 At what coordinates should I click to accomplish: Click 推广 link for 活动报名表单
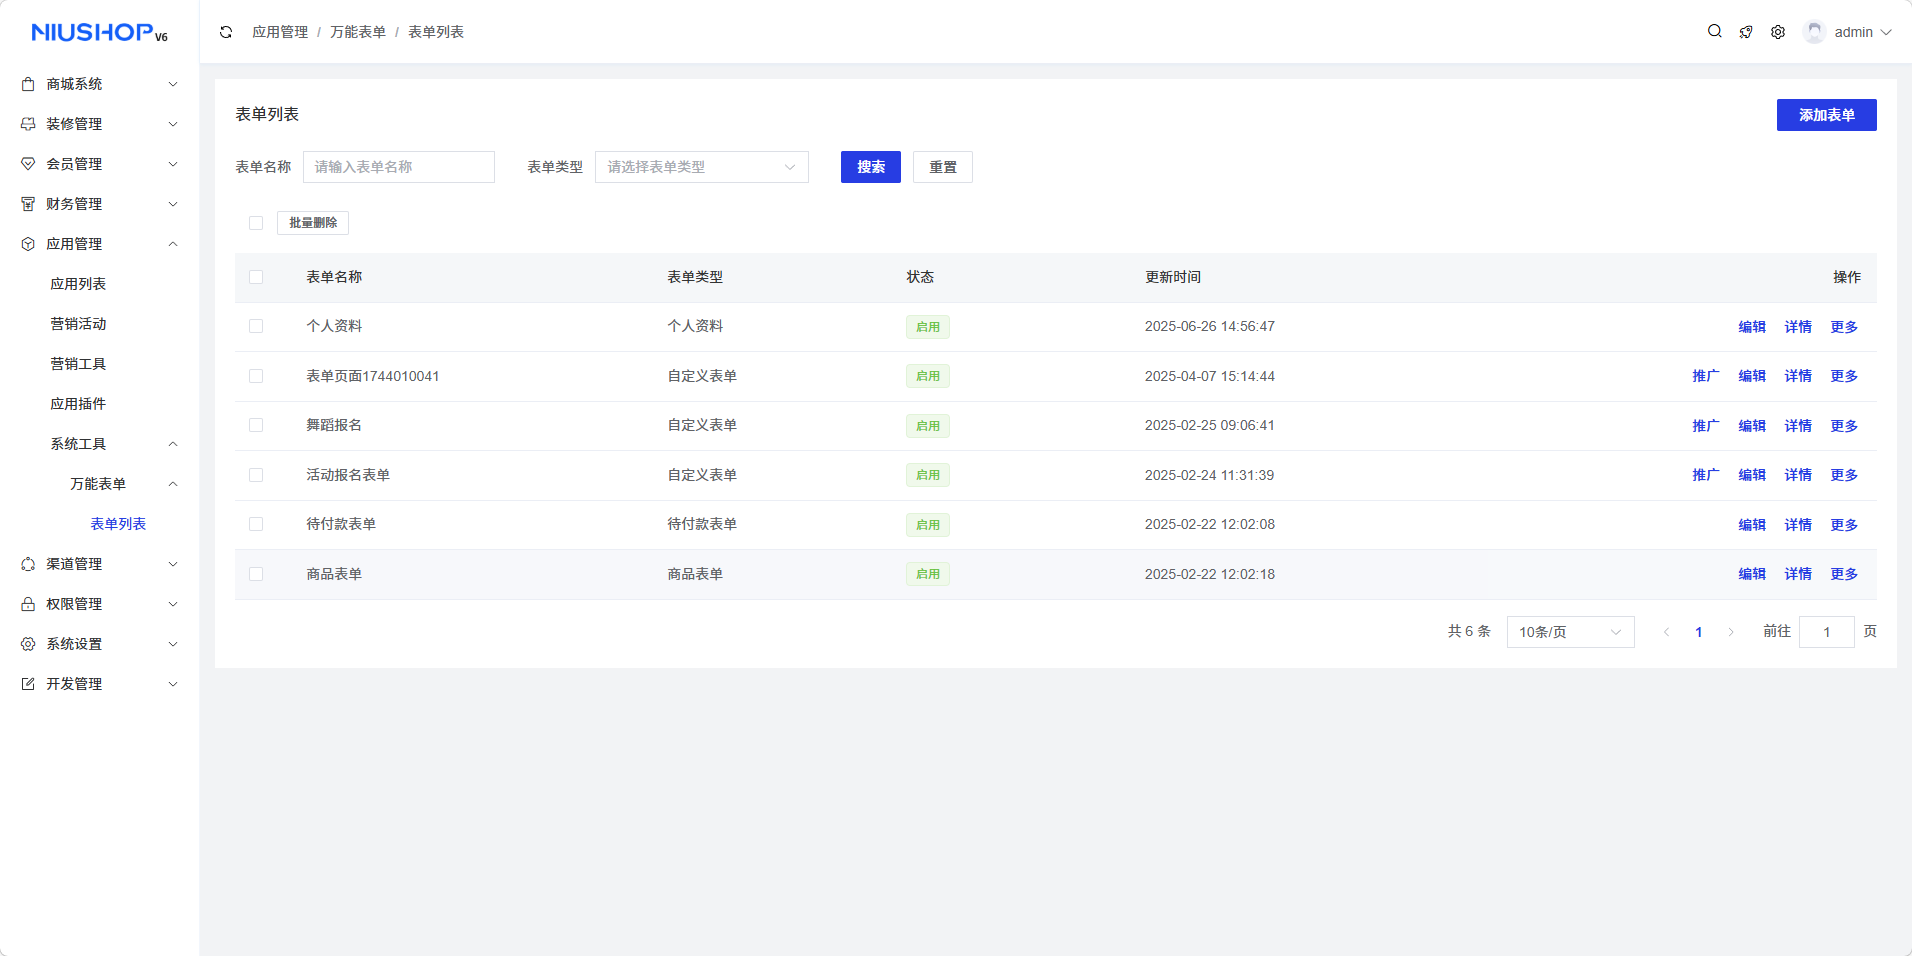pos(1705,475)
